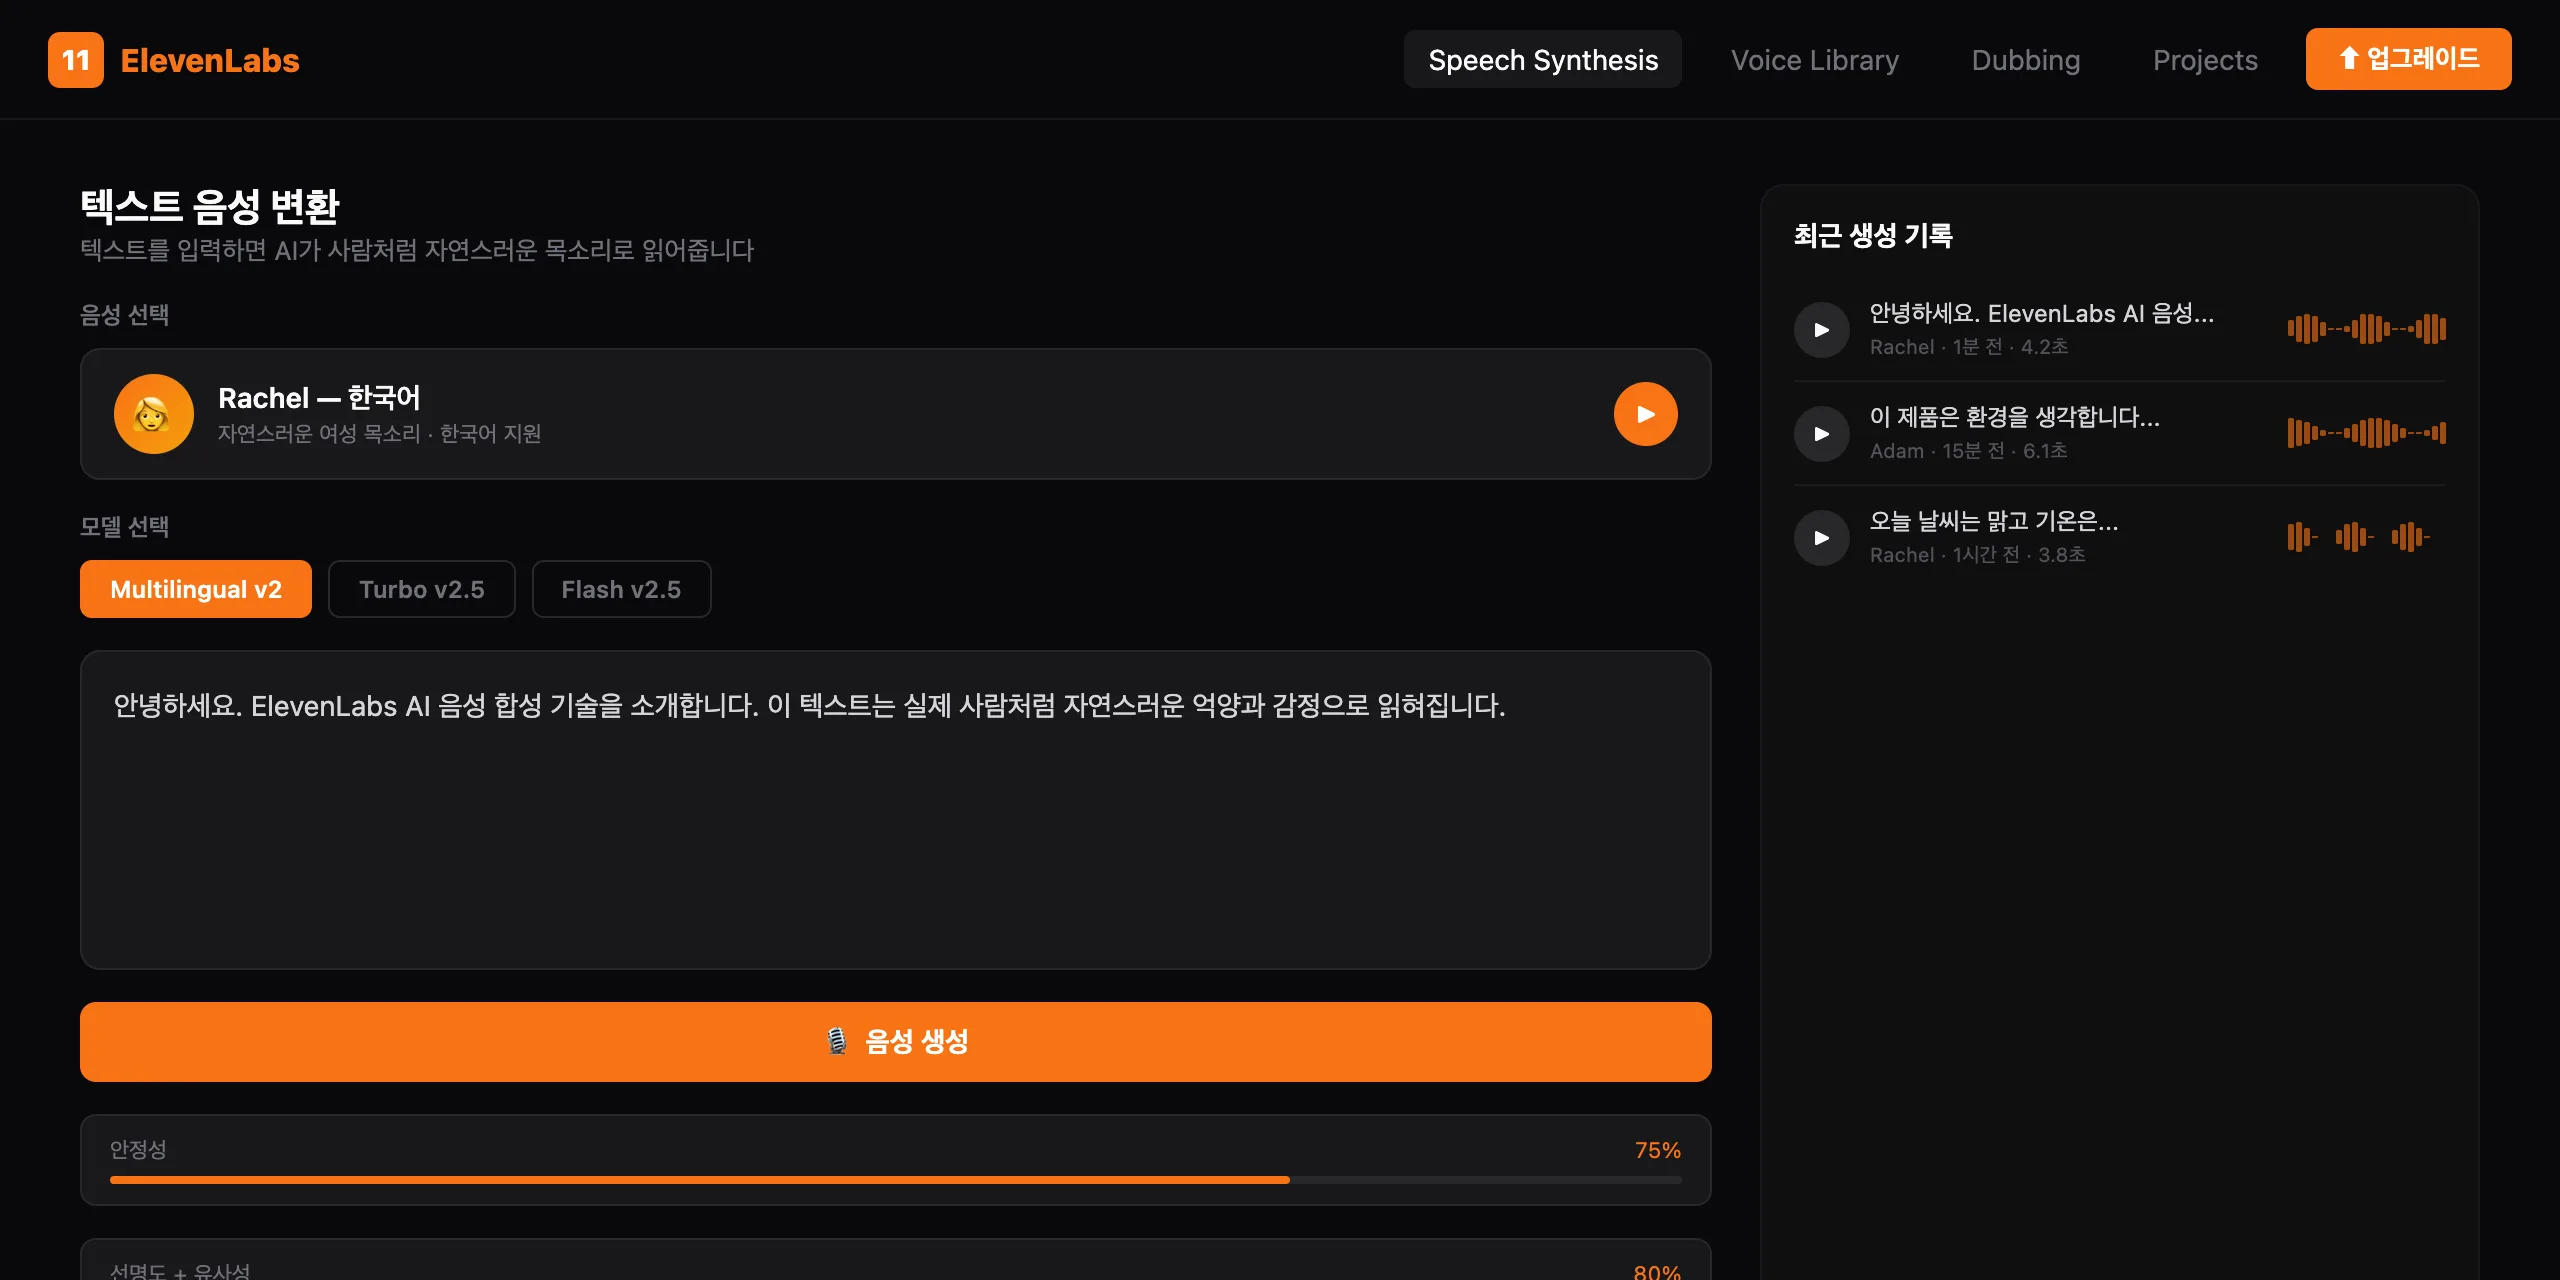Go to the Dubbing tab
Screen dimensions: 2560x1280
[x=2026, y=60]
